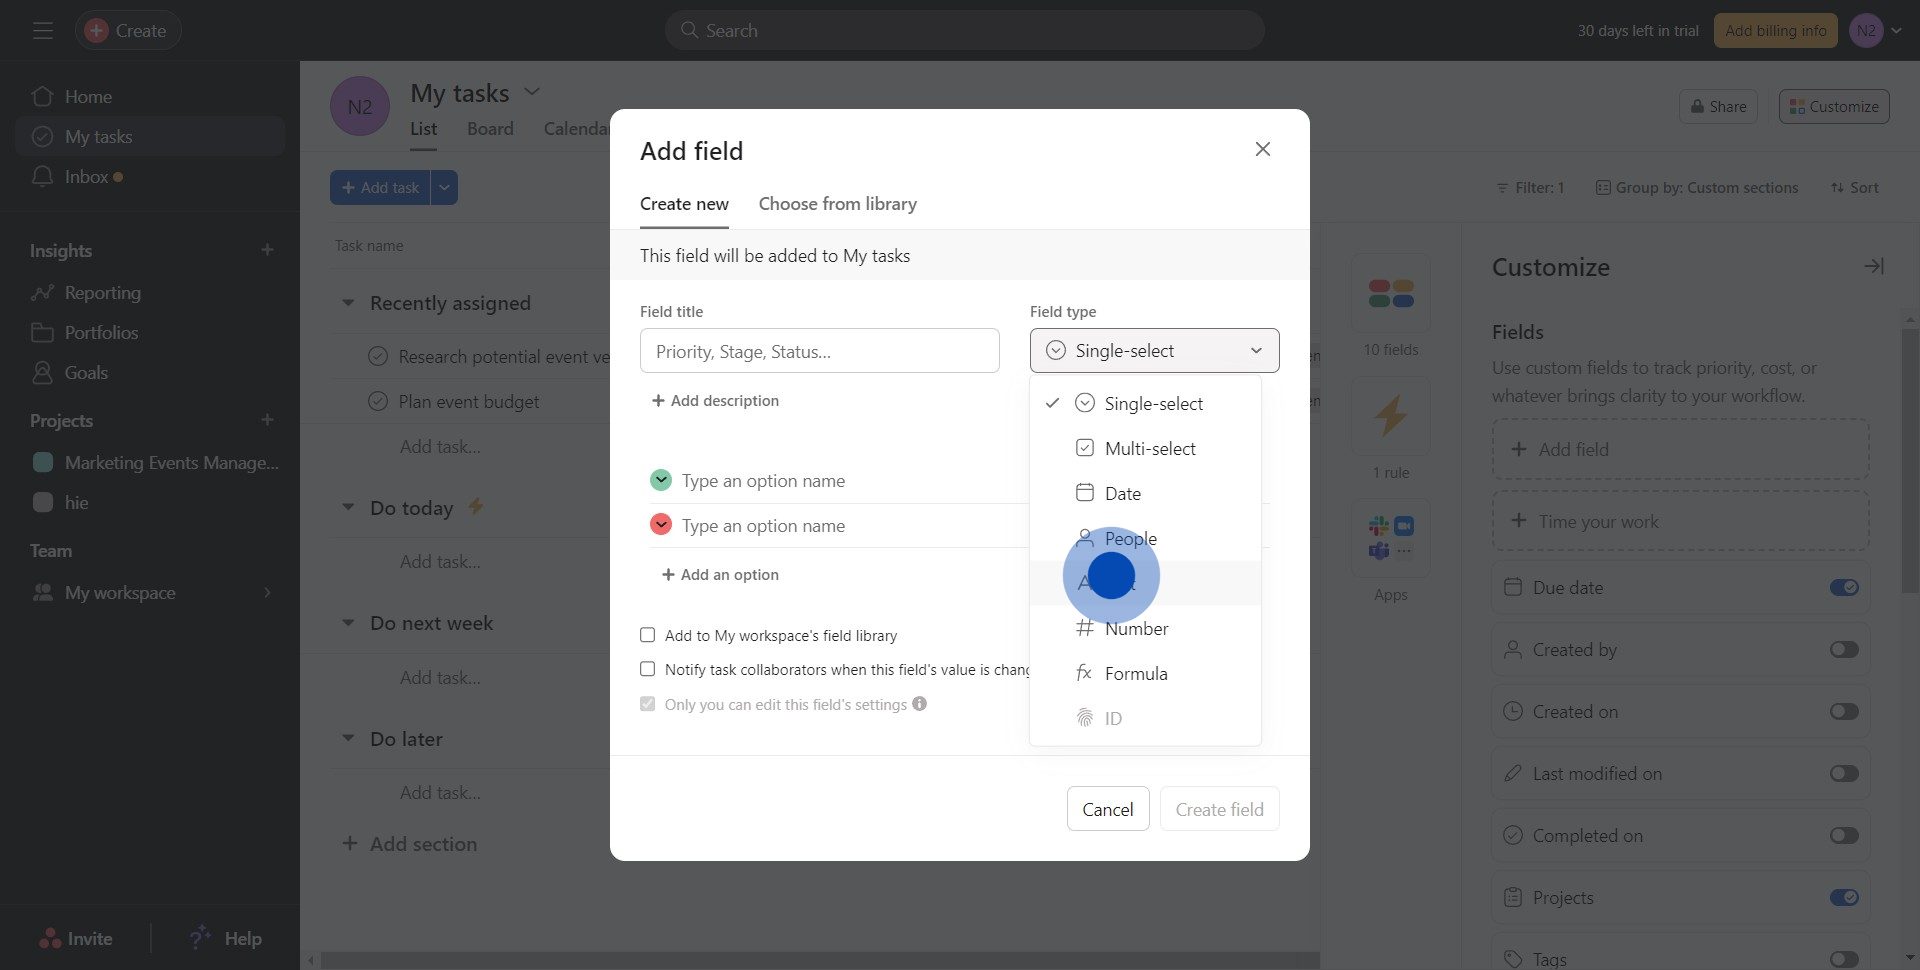The width and height of the screenshot is (1920, 970).
Task: Open the Inbox bell icon
Action: pyautogui.click(x=42, y=177)
